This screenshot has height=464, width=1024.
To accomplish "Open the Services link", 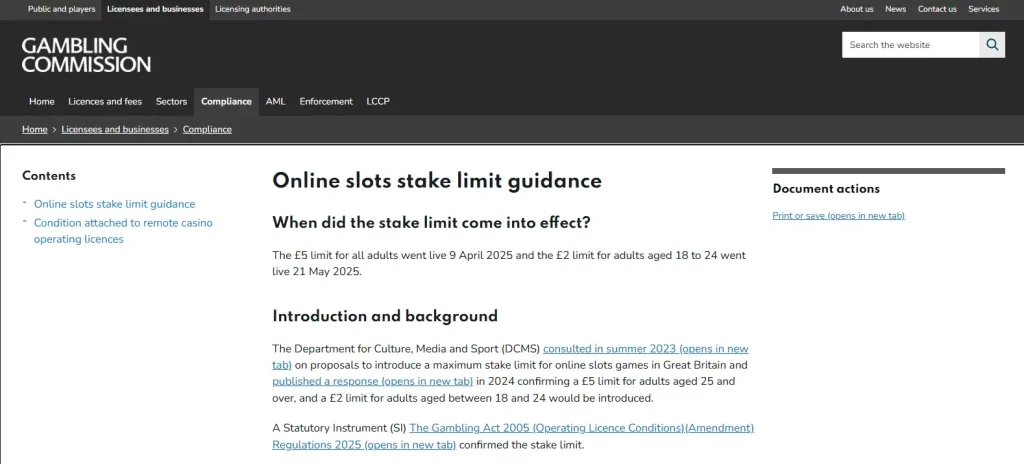I will [x=984, y=9].
